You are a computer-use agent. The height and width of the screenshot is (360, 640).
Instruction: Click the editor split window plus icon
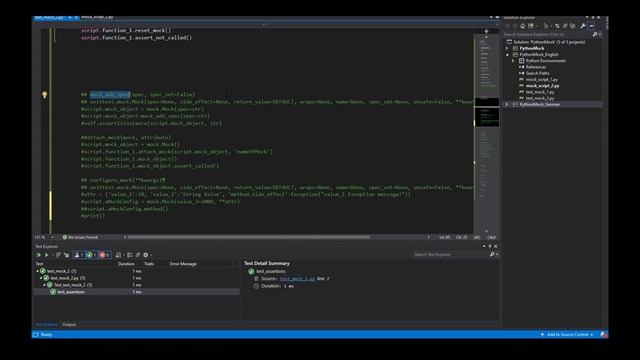tap(486, 31)
